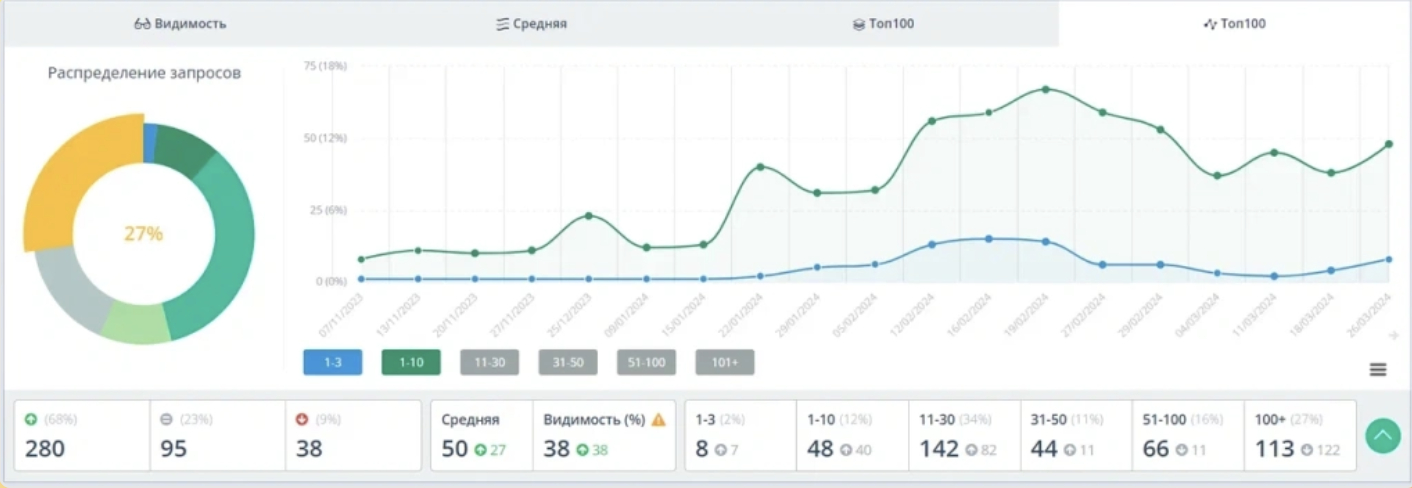Select the 11-30 stat card showing 142
Viewport: 1412px width, 488px height.
click(x=964, y=435)
